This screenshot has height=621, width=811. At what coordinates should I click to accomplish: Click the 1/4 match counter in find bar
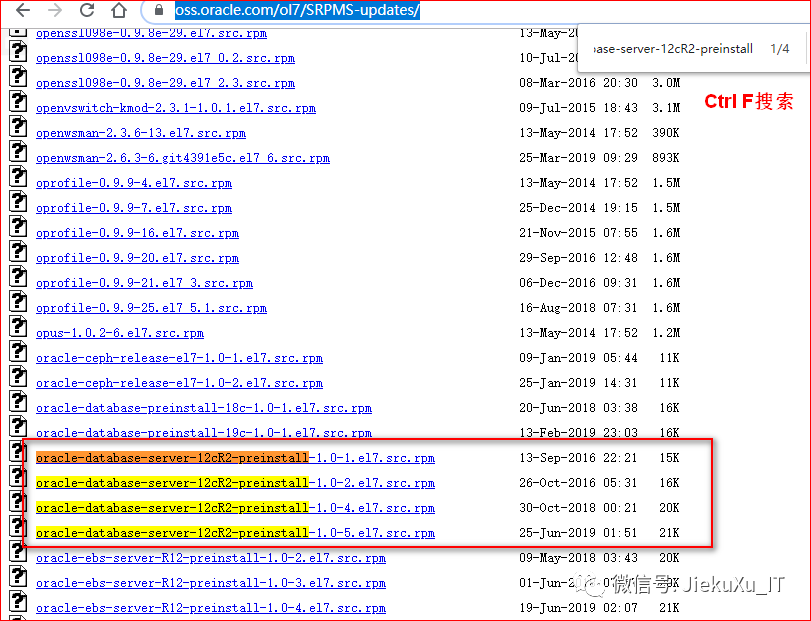pos(779,49)
